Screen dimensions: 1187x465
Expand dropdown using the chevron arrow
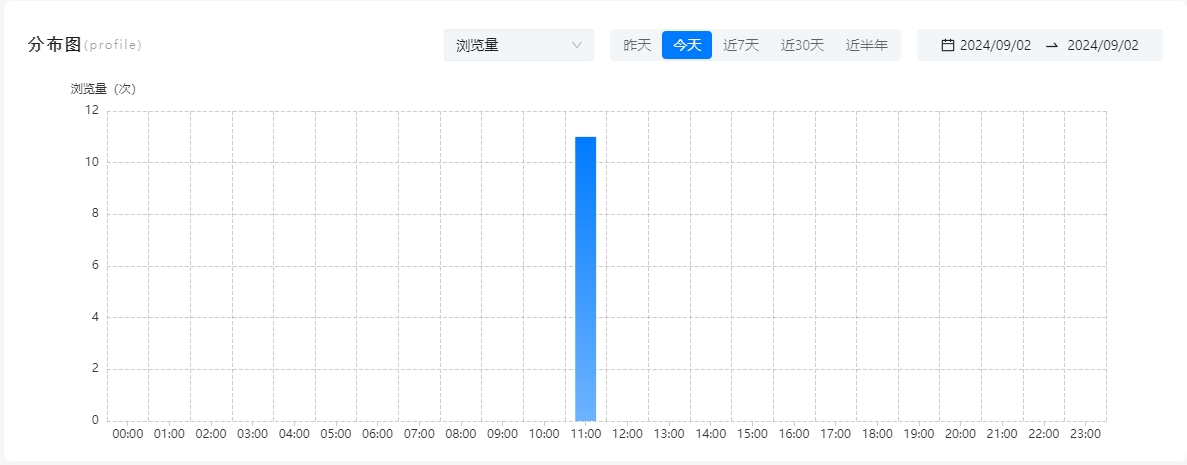click(577, 45)
